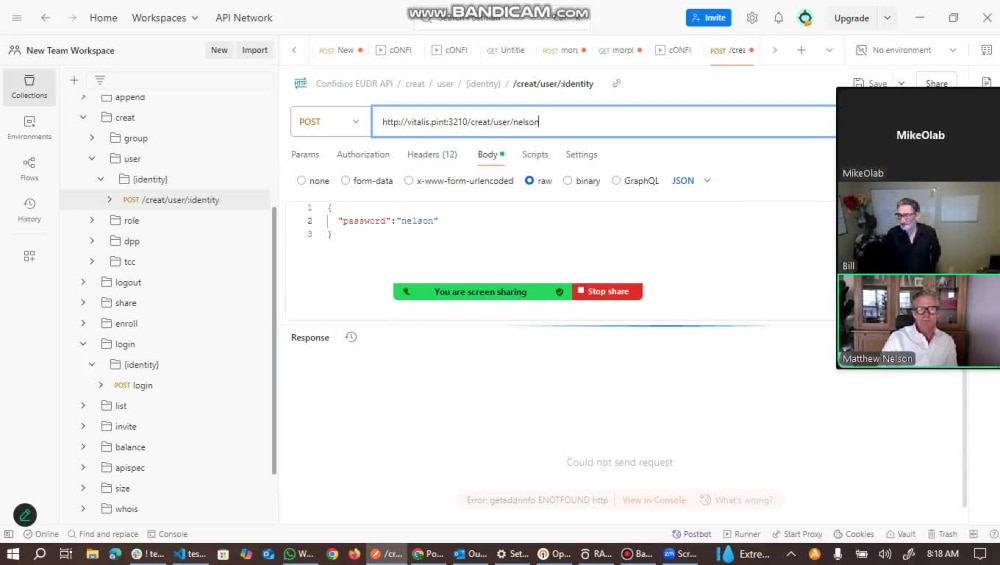The width and height of the screenshot is (1000, 565).
Task: Select the POST login request
Action: click(133, 385)
